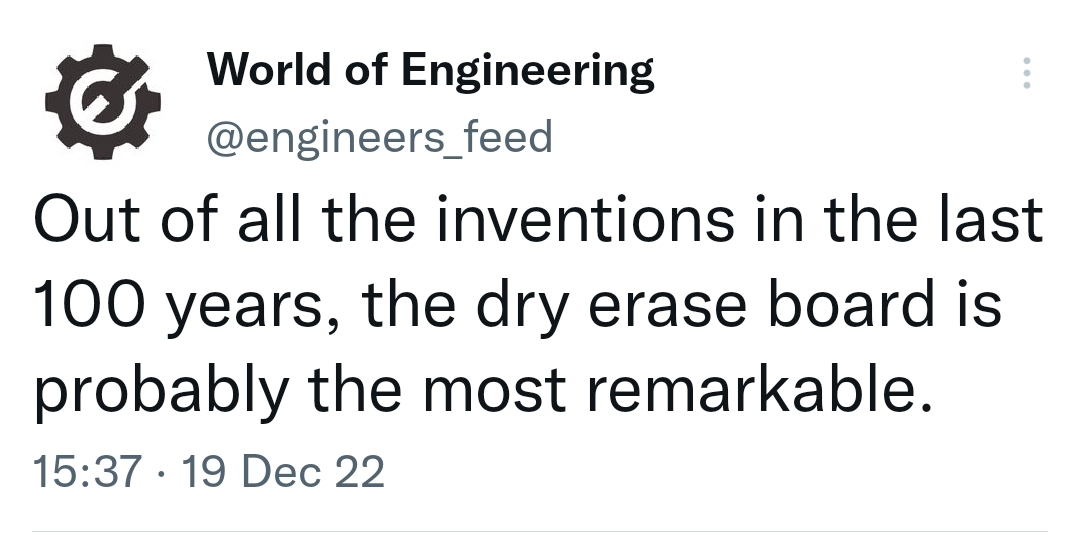The height and width of the screenshot is (549, 1080).
Task: Open the World of Engineering gear avatar
Action: click(x=103, y=101)
